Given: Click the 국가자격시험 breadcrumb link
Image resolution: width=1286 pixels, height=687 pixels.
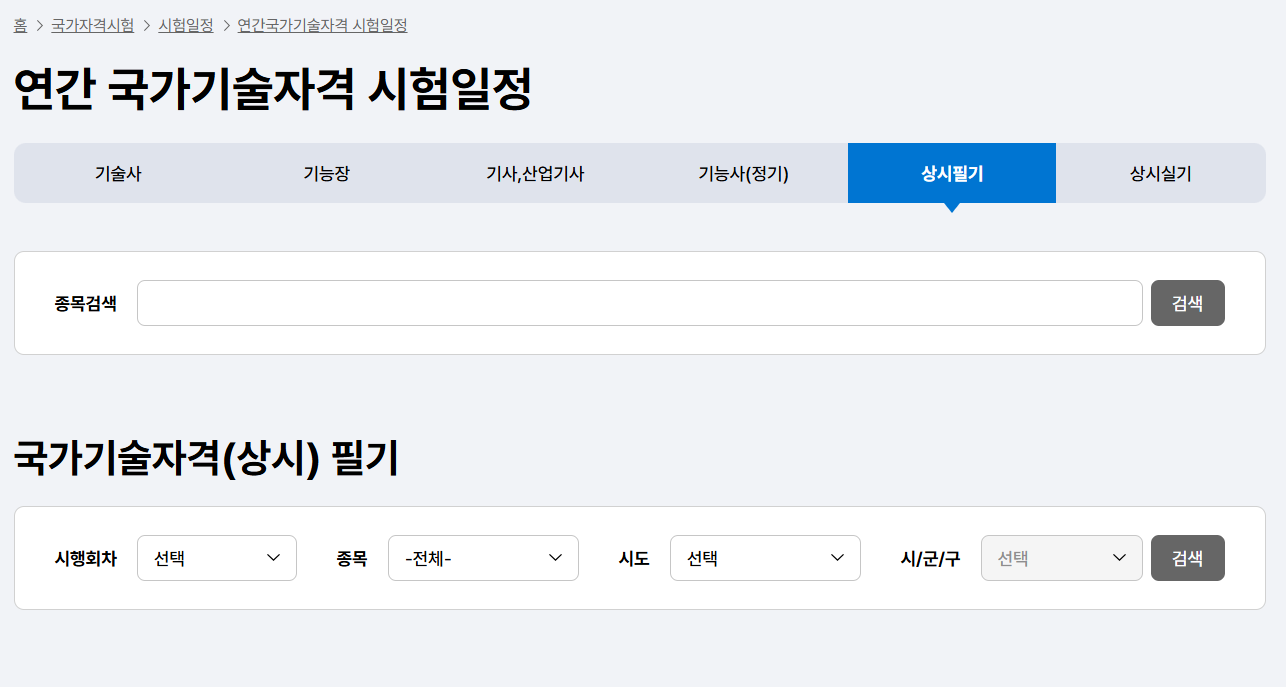Looking at the screenshot, I should point(90,26).
